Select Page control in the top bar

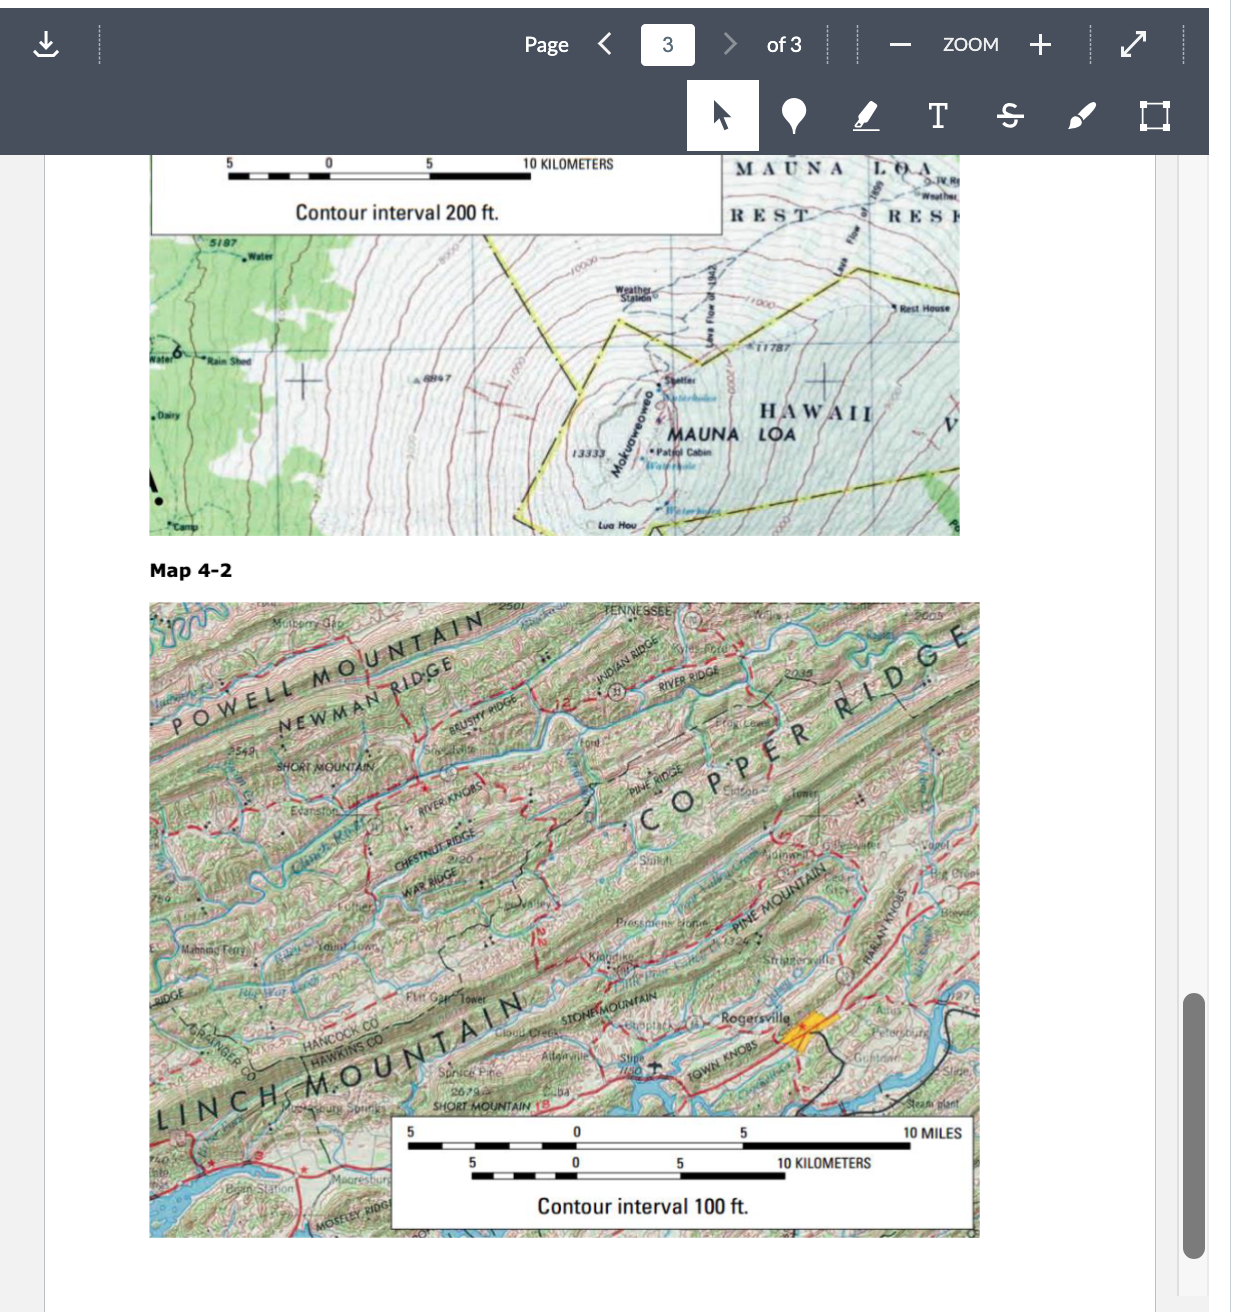(x=545, y=44)
